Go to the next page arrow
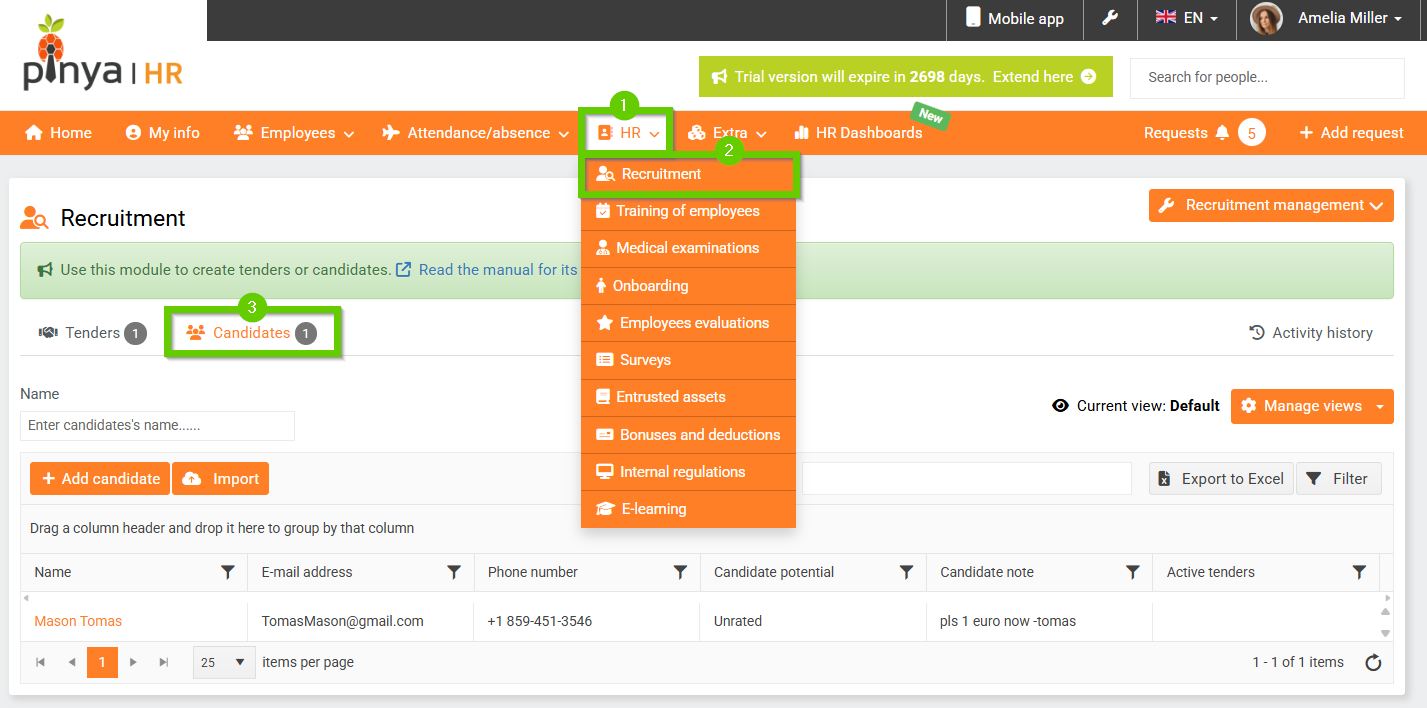This screenshot has height=708, width=1427. 133,662
